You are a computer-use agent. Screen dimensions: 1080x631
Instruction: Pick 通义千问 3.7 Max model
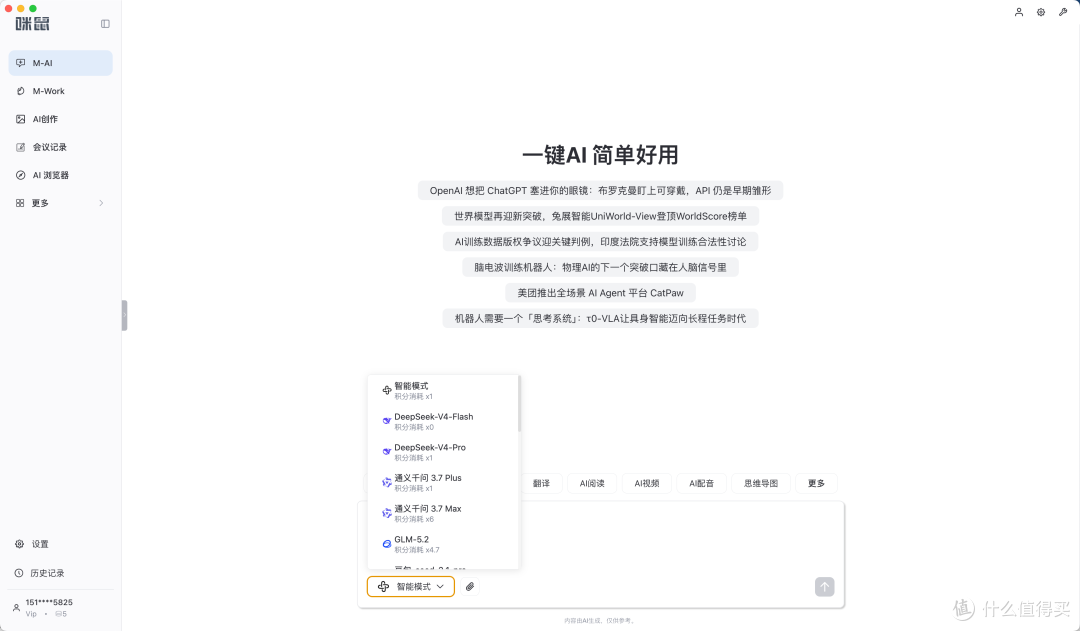click(442, 513)
